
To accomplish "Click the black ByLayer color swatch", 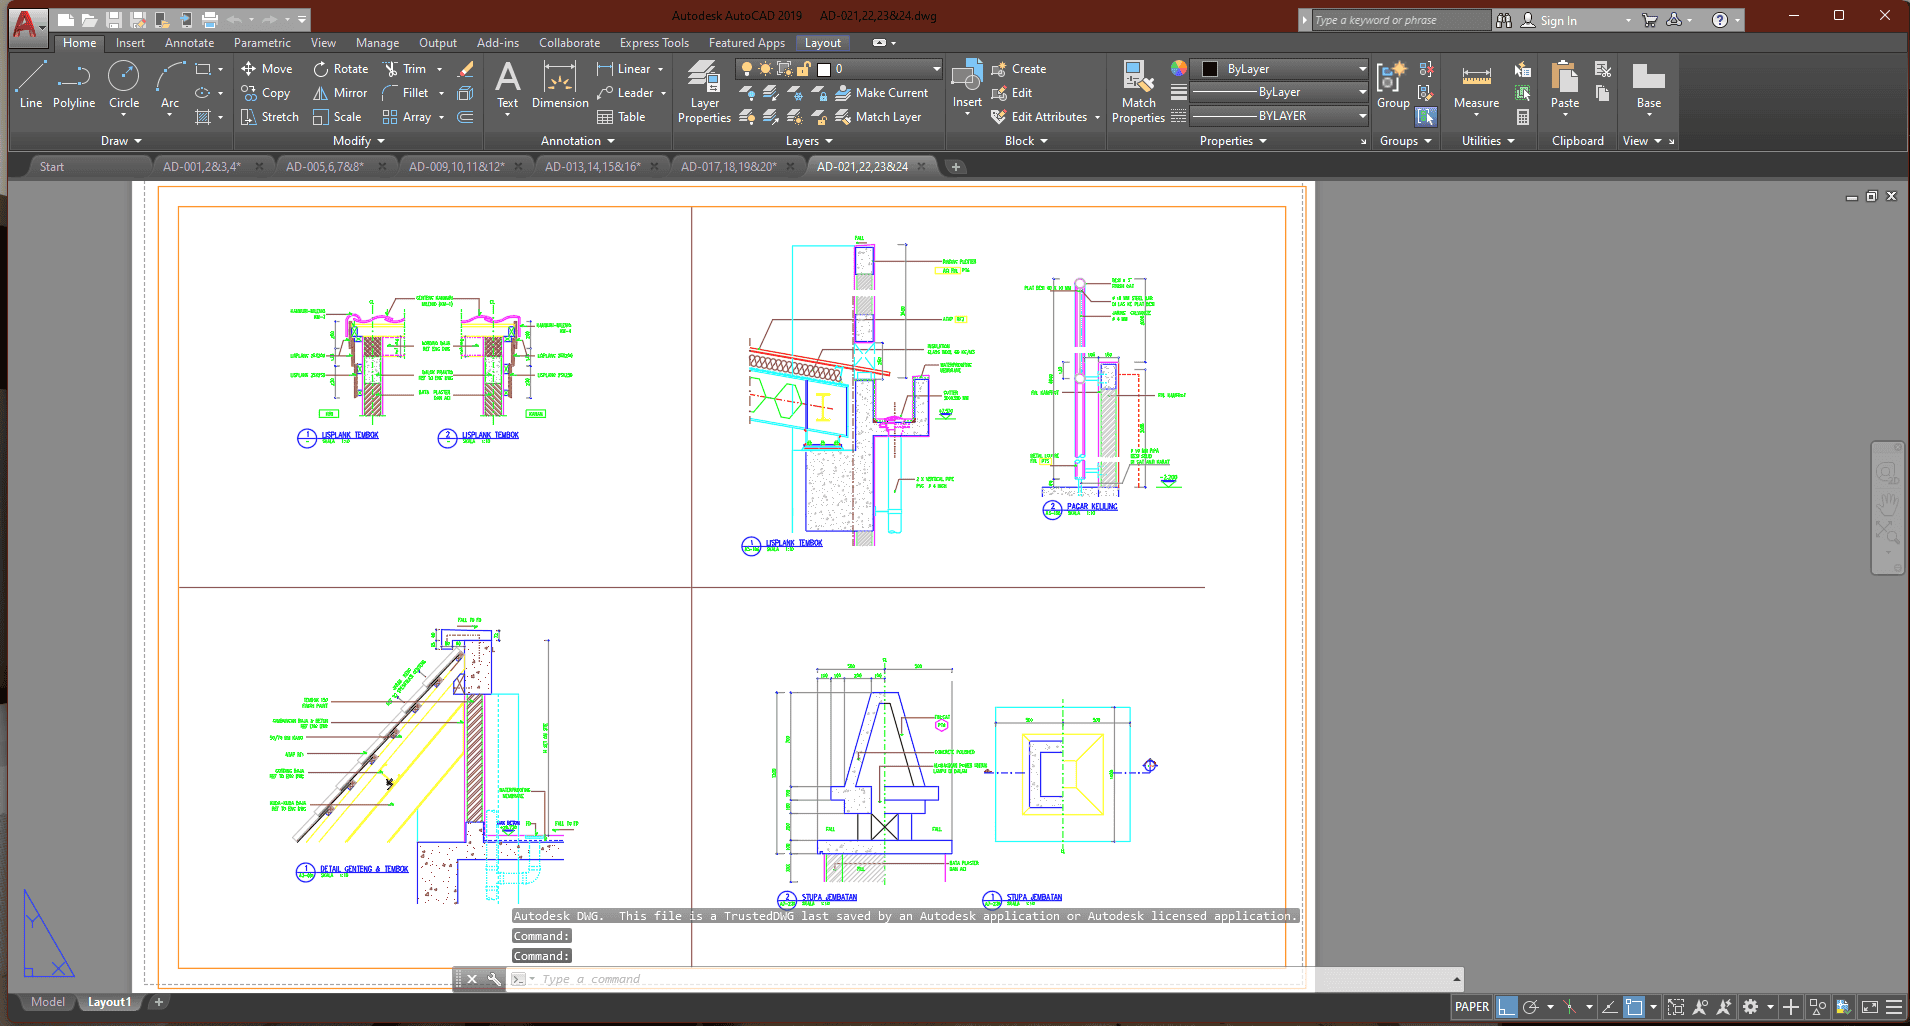I will pyautogui.click(x=1210, y=69).
